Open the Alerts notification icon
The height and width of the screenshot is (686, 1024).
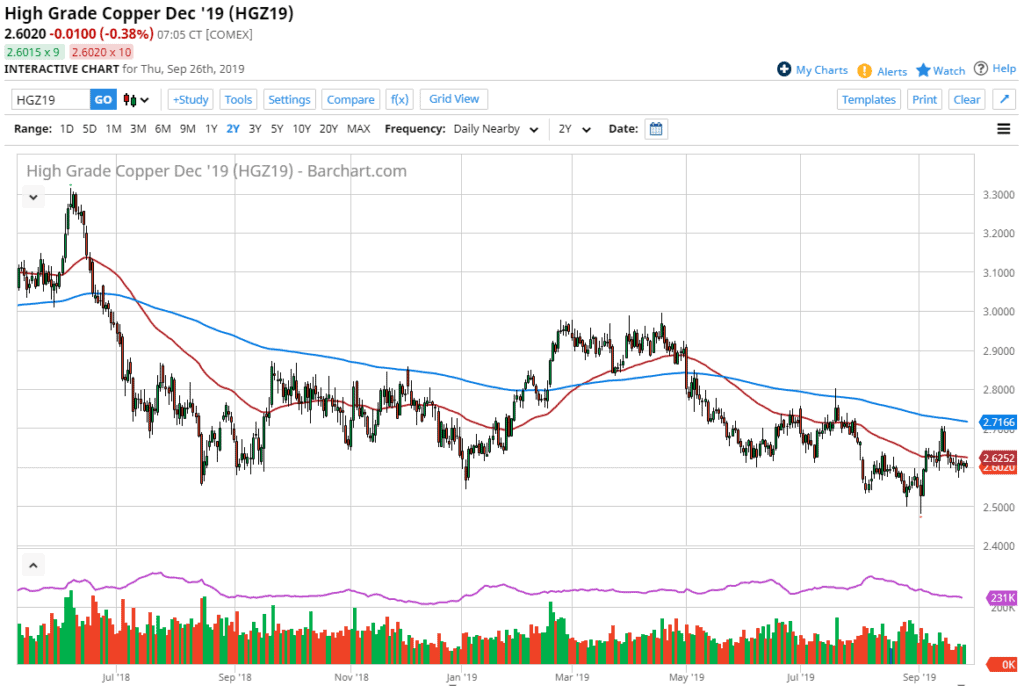point(867,71)
